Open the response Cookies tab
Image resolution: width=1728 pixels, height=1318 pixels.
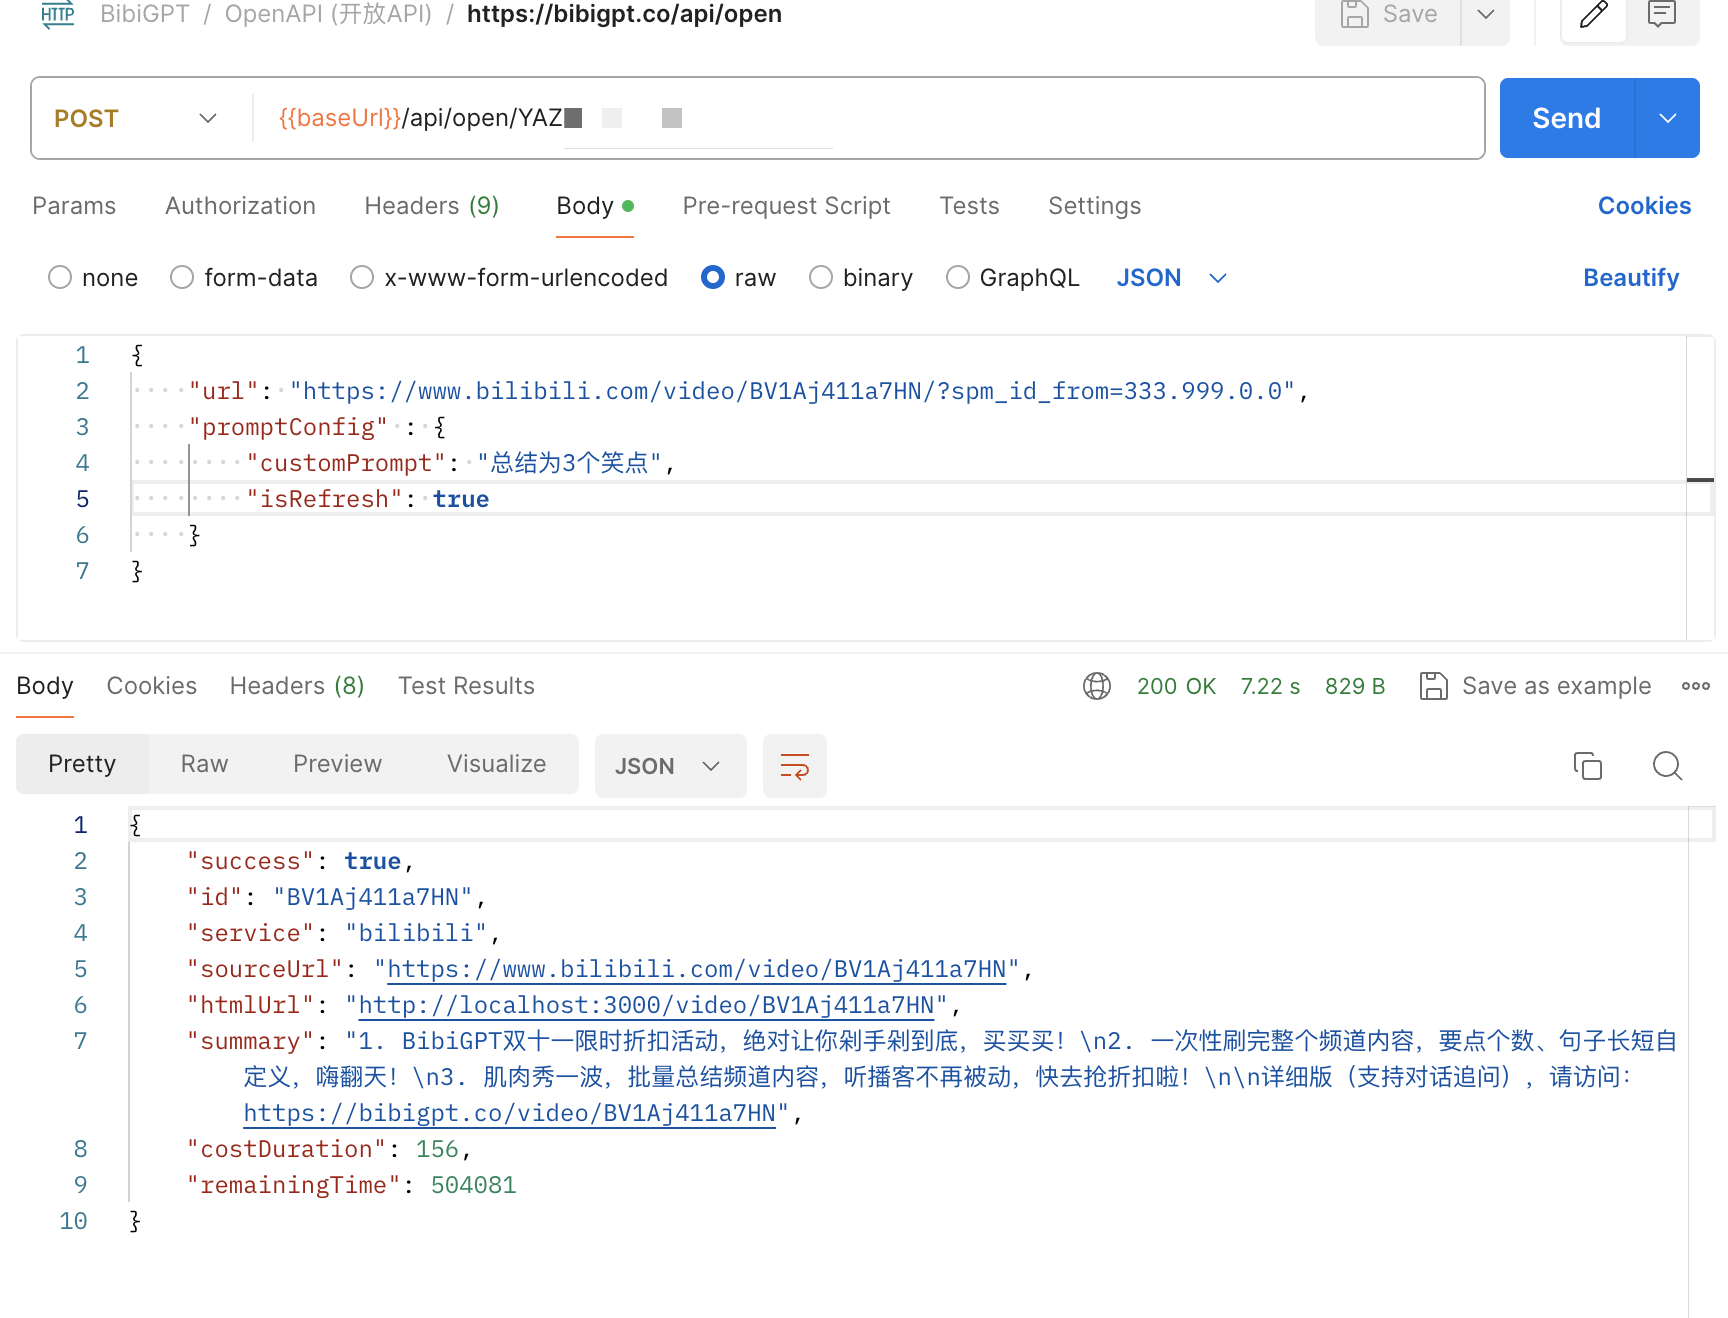tap(152, 686)
